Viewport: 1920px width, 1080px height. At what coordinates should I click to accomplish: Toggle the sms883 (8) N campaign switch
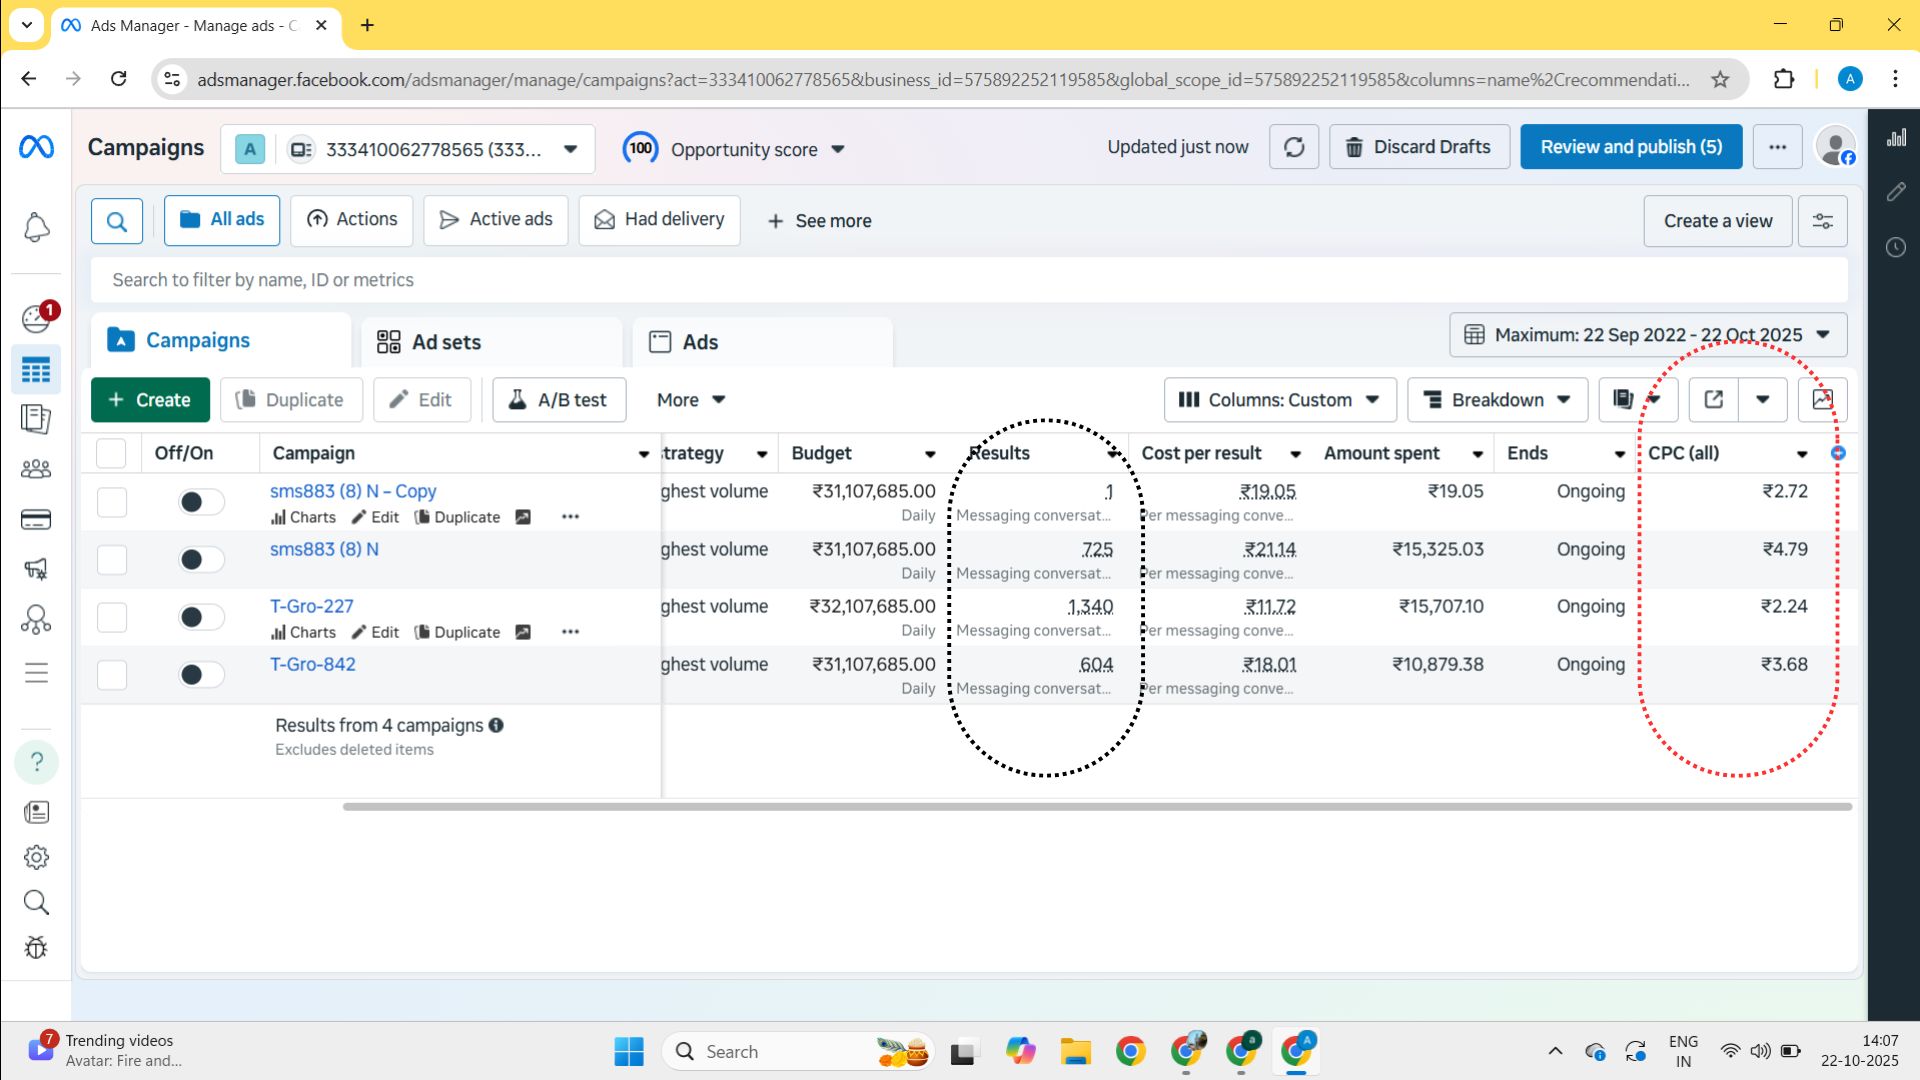click(201, 559)
